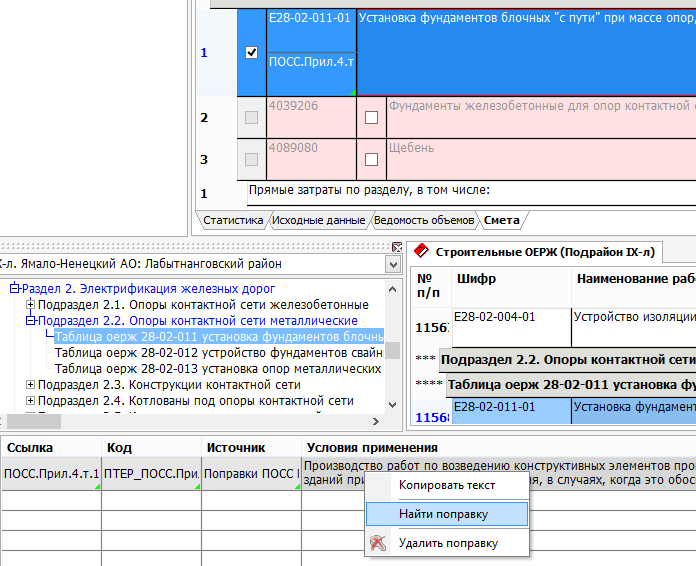Click the Устройство изоляции description cell
Image resolution: width=696 pixels, height=566 pixels.
coord(634,328)
